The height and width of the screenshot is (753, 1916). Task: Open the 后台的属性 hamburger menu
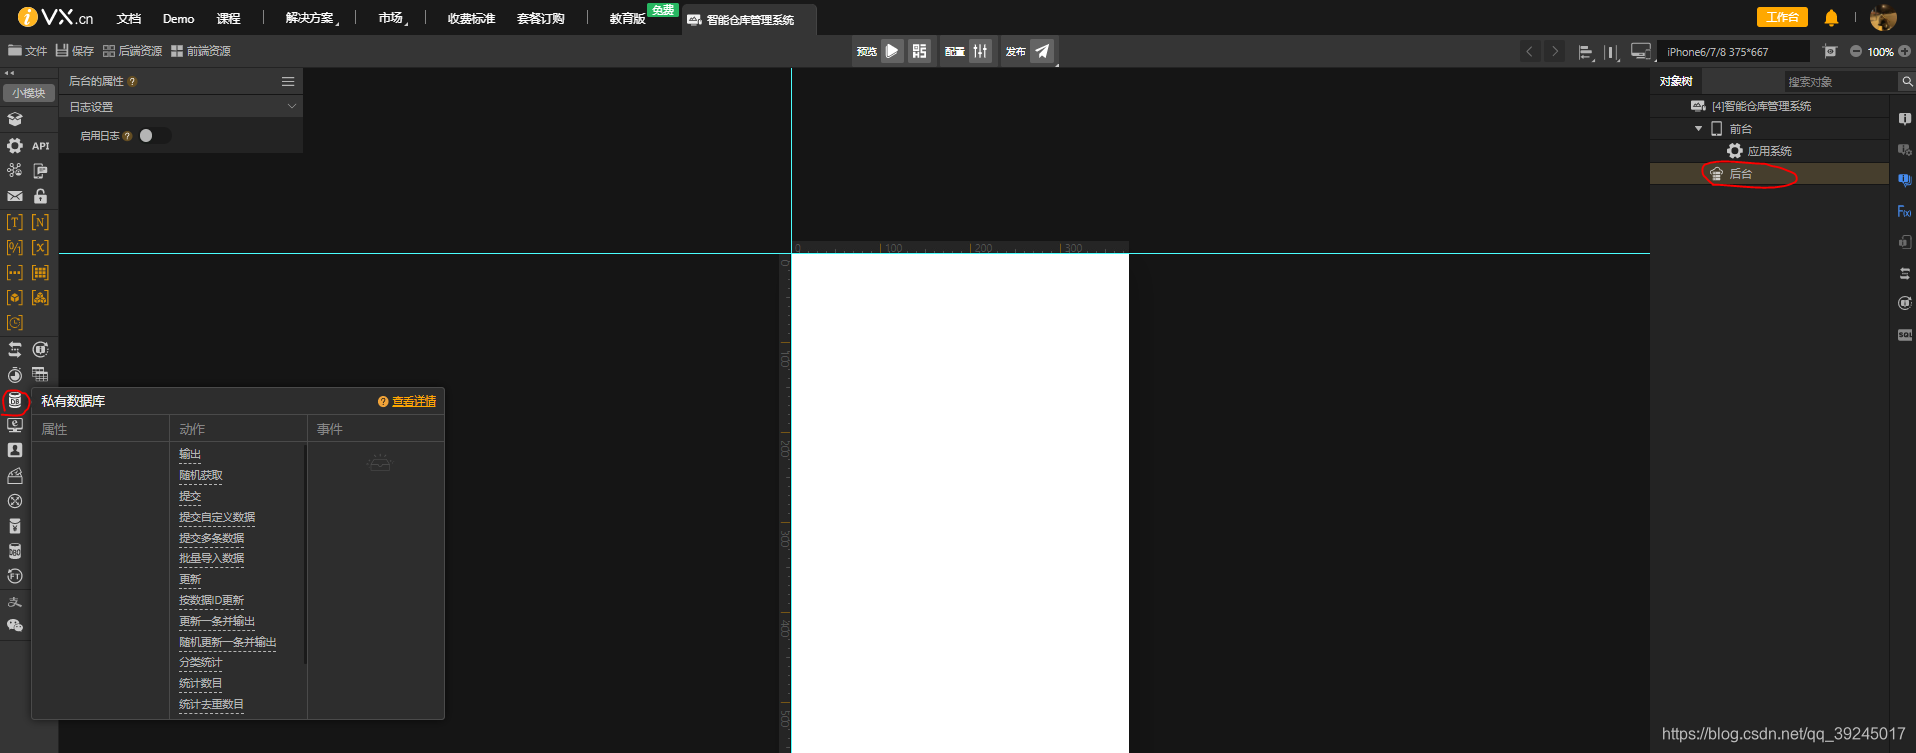click(288, 81)
